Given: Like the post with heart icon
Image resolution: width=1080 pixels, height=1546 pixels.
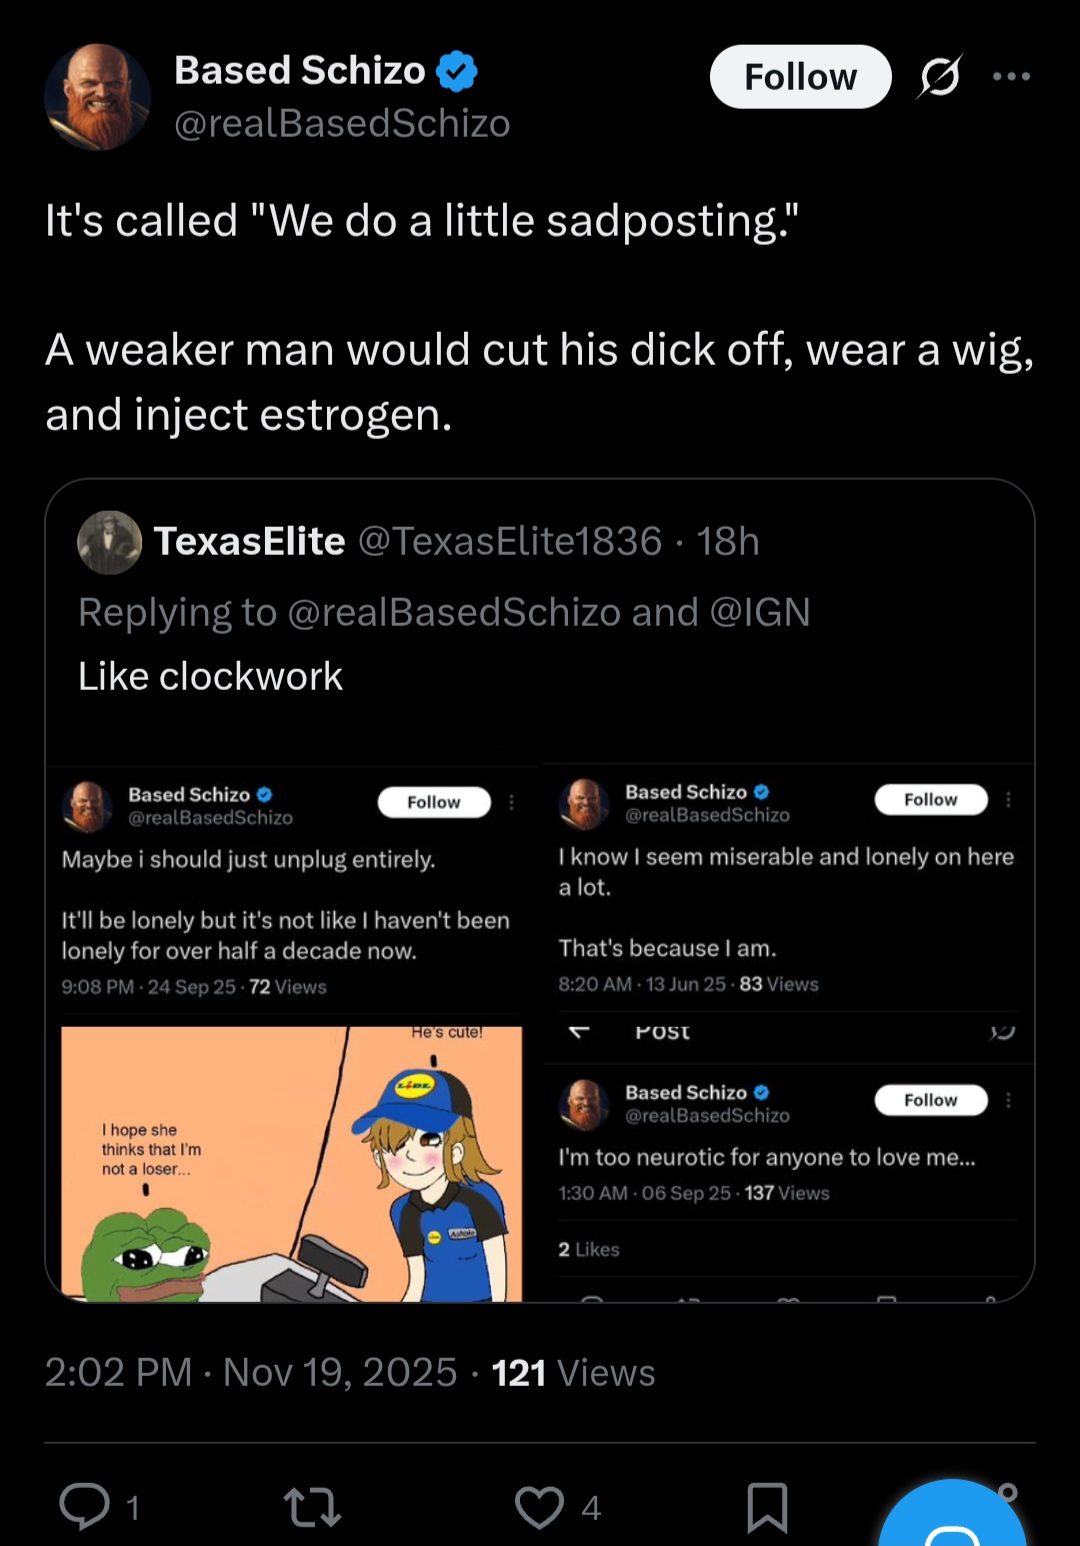Looking at the screenshot, I should point(539,1507).
